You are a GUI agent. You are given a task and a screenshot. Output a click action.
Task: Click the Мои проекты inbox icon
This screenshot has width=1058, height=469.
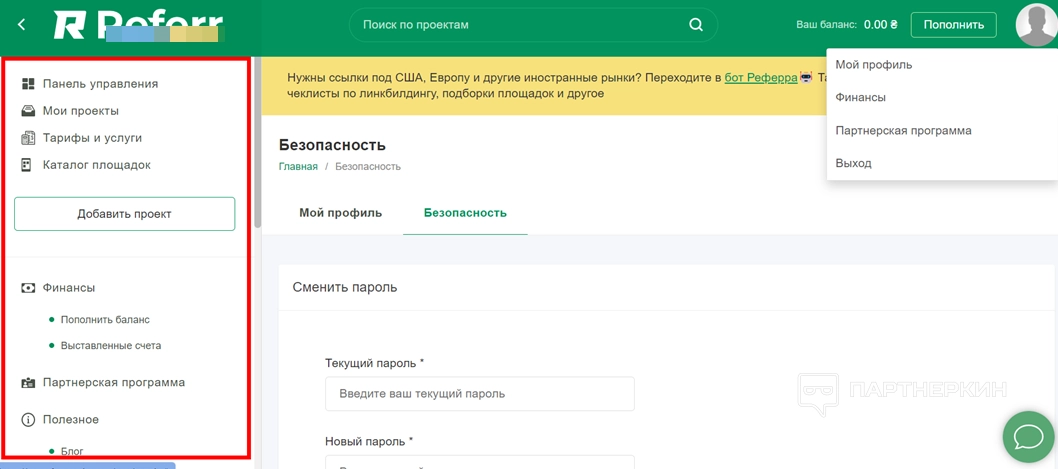coord(28,111)
